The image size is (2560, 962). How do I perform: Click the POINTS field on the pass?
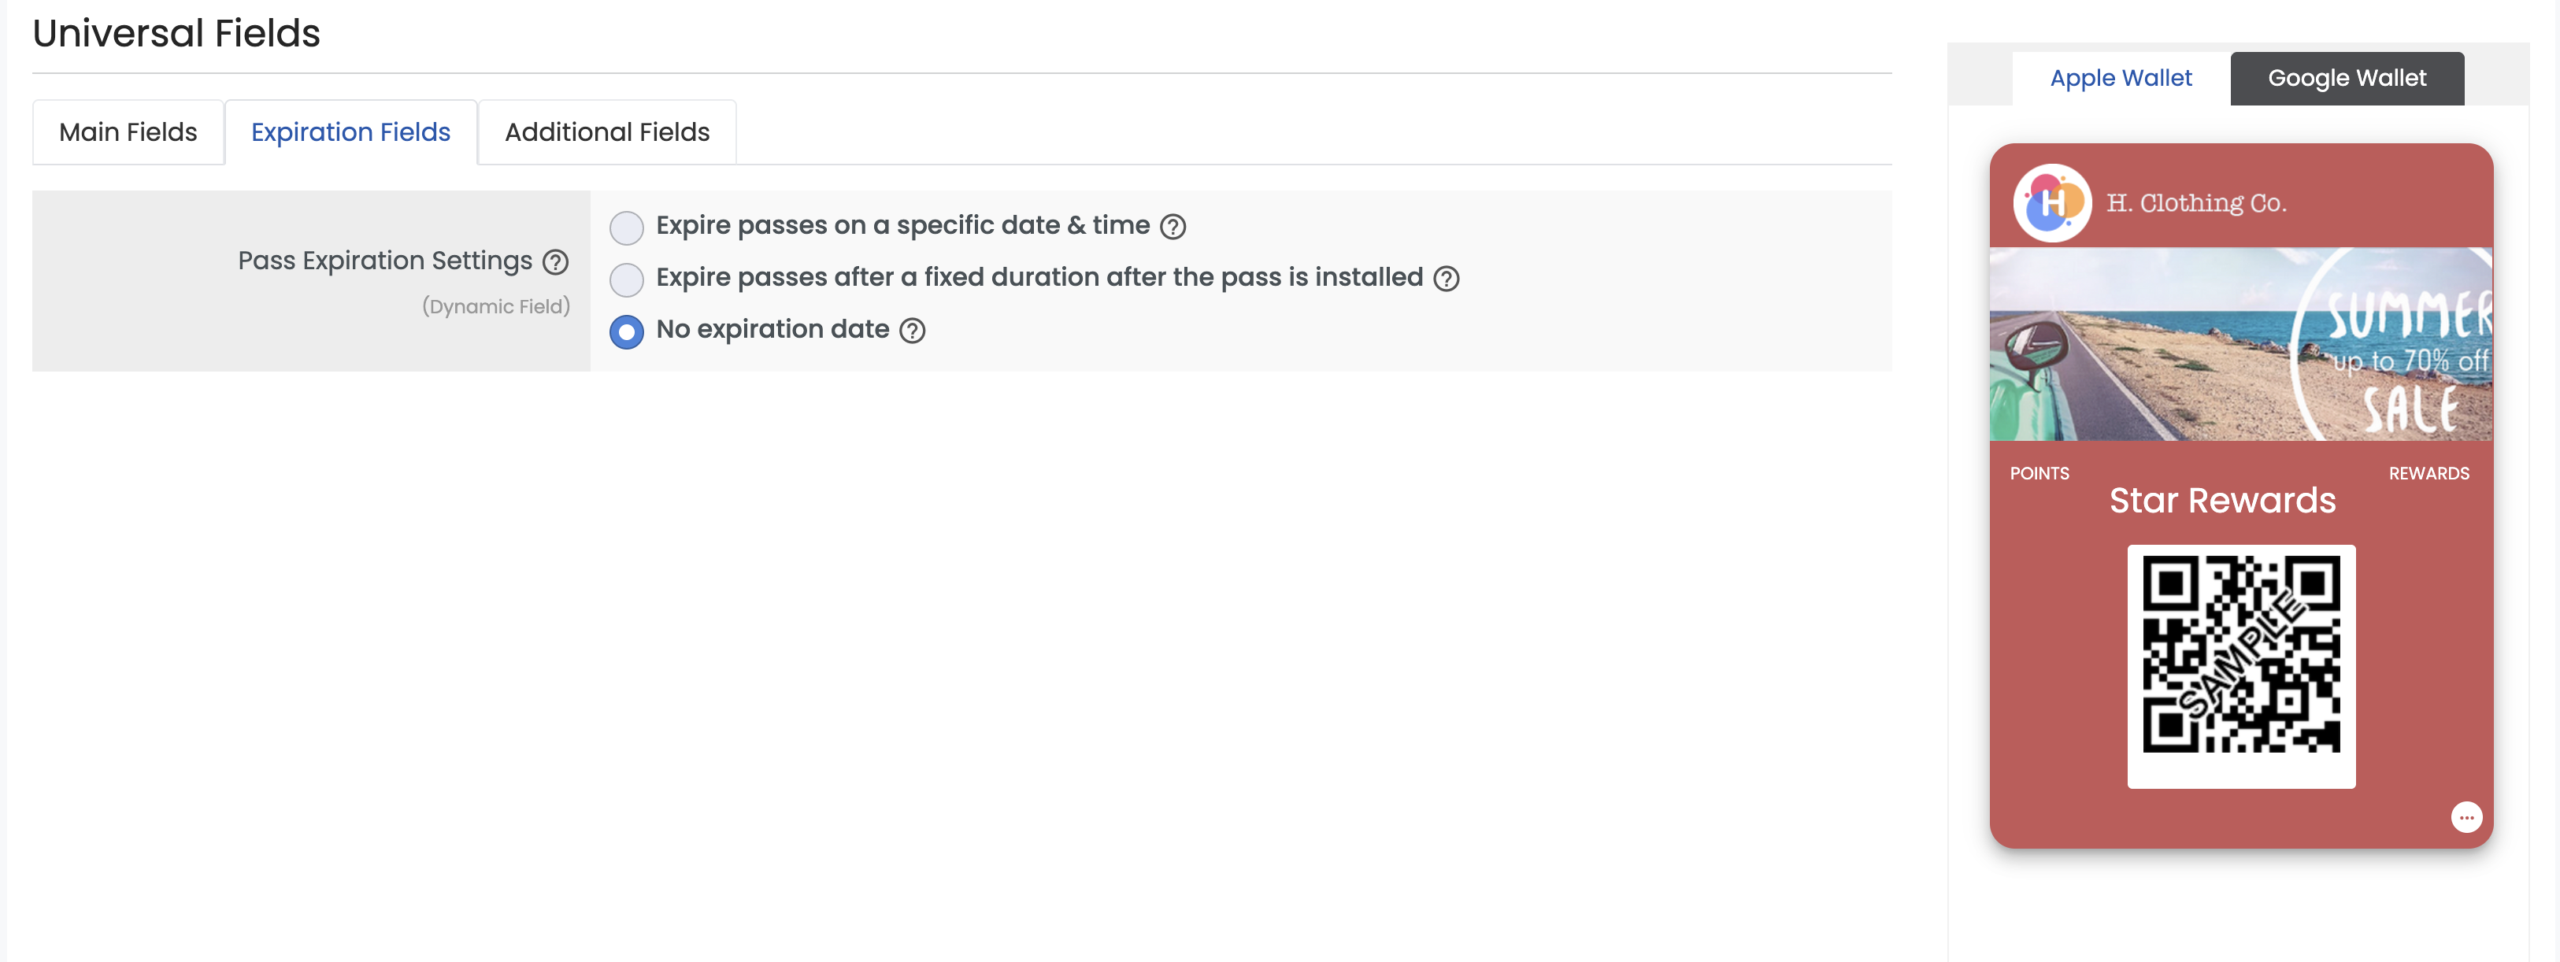pos(2039,473)
